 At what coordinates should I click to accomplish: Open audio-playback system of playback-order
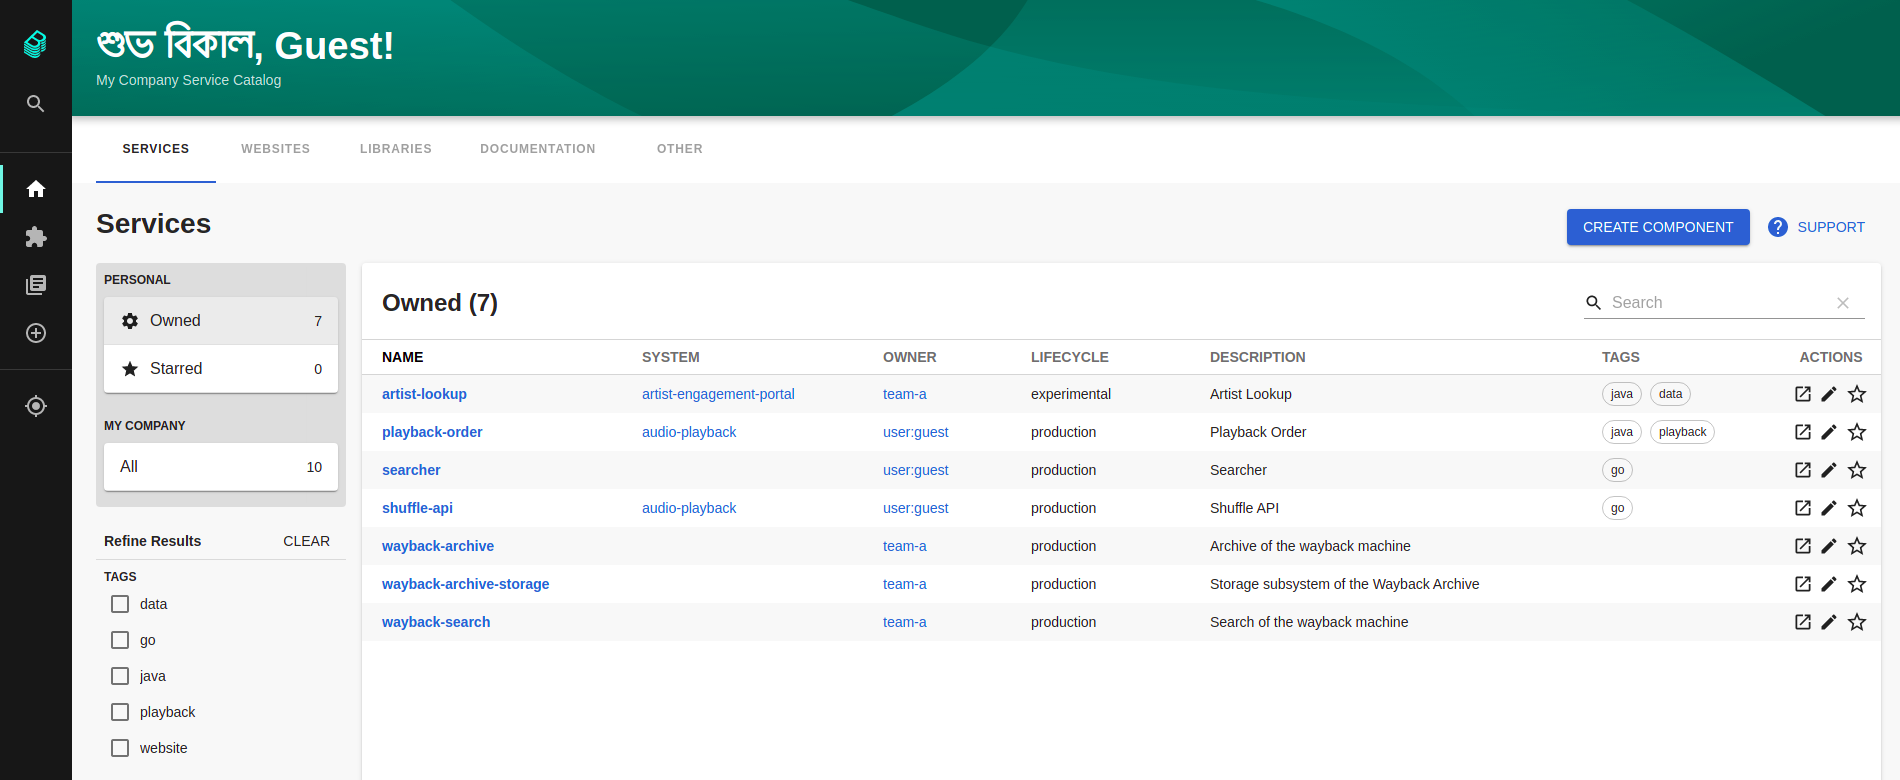tap(689, 432)
